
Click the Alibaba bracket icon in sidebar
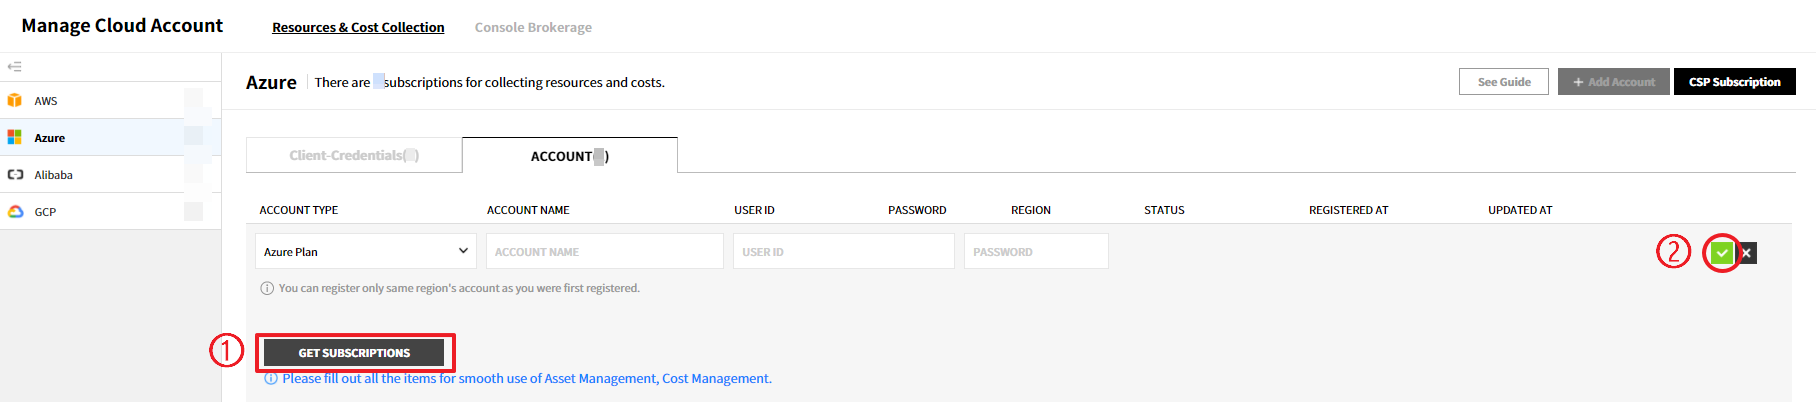(x=15, y=174)
